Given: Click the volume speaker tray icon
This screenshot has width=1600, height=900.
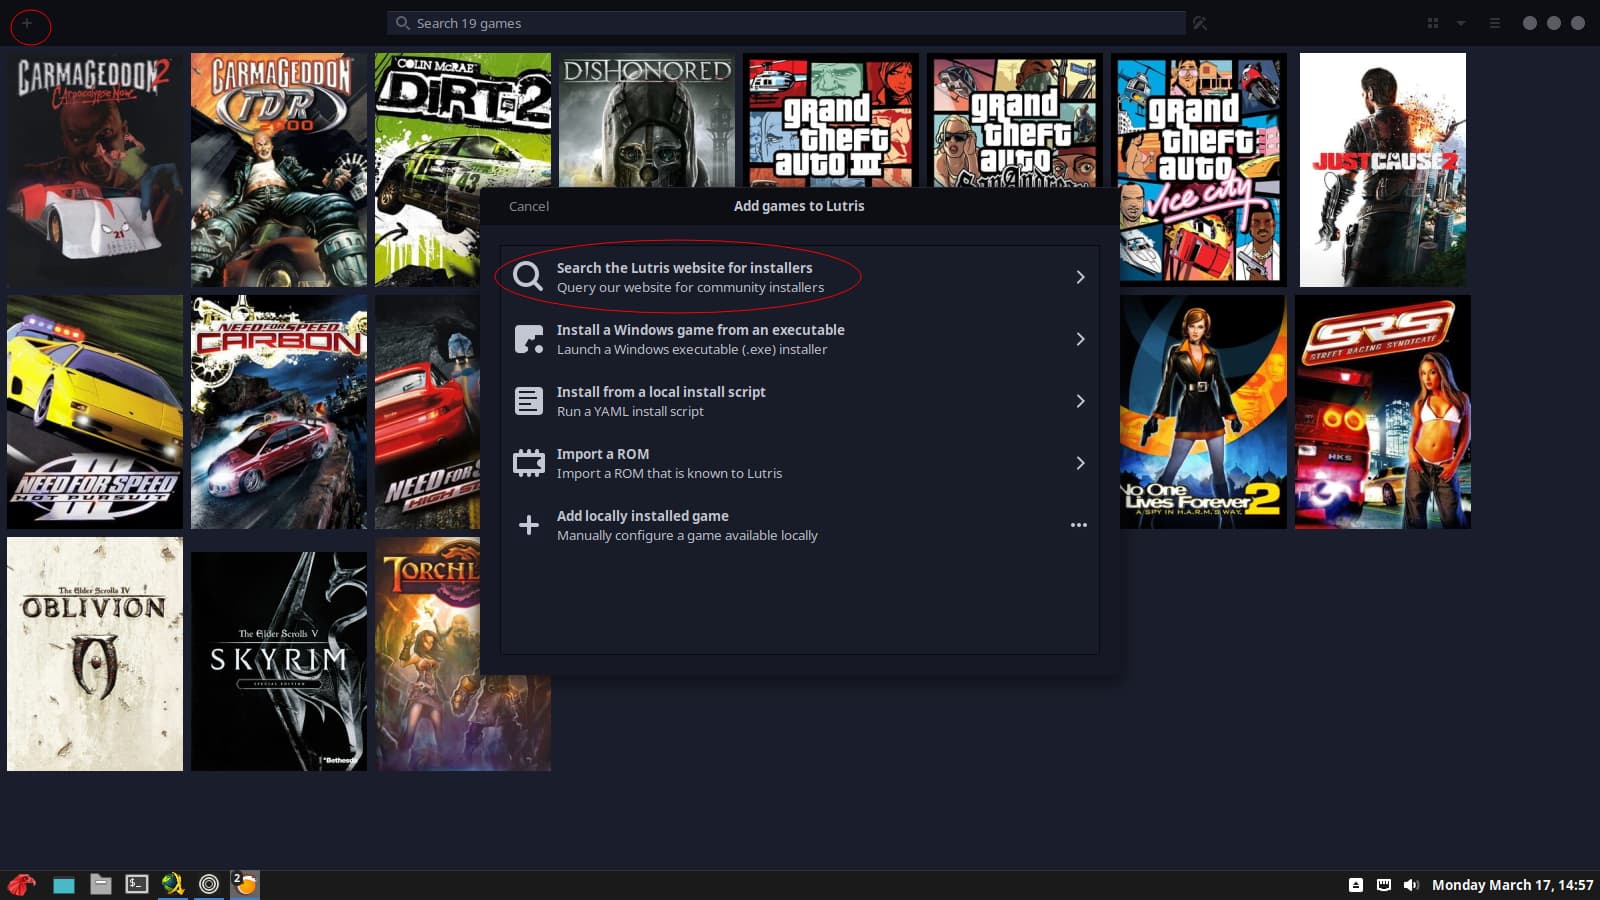Looking at the screenshot, I should (x=1411, y=885).
